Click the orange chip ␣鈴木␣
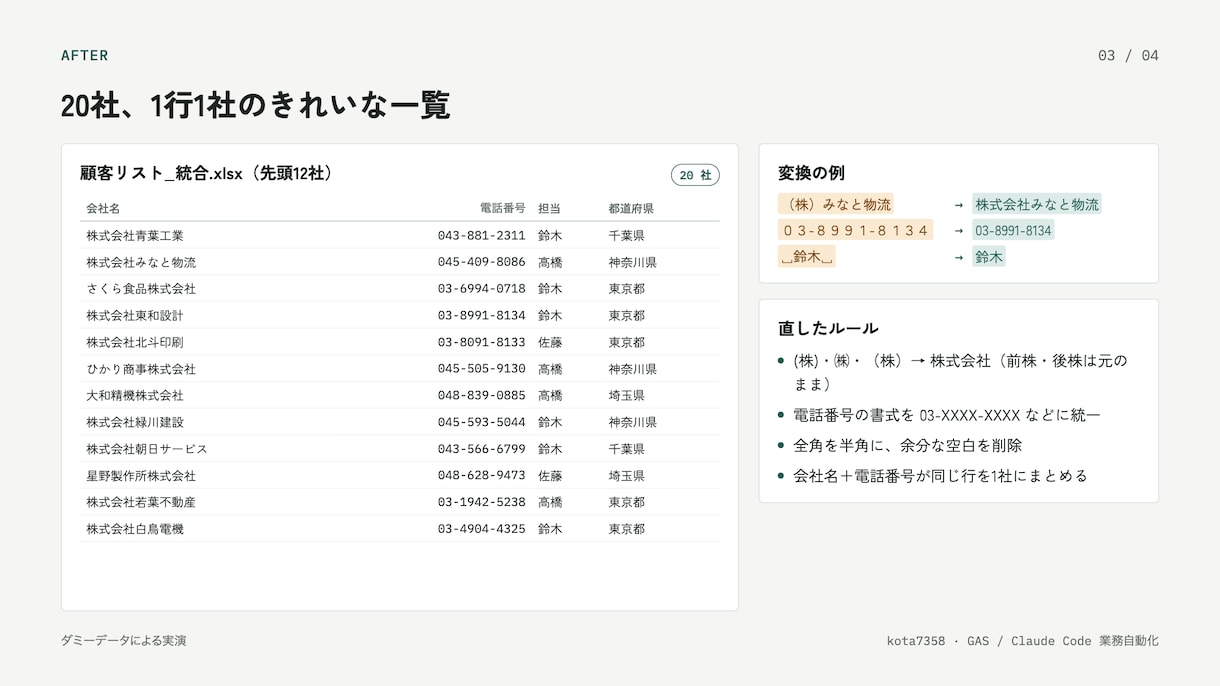 (807, 257)
